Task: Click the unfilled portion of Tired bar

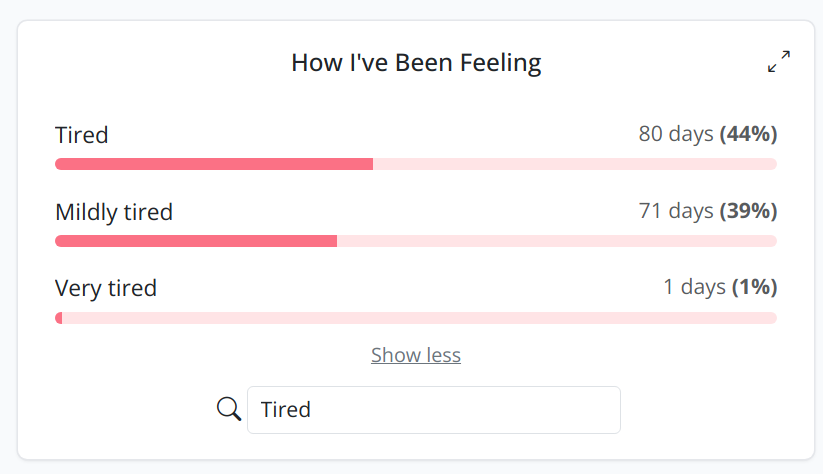Action: click(x=575, y=164)
